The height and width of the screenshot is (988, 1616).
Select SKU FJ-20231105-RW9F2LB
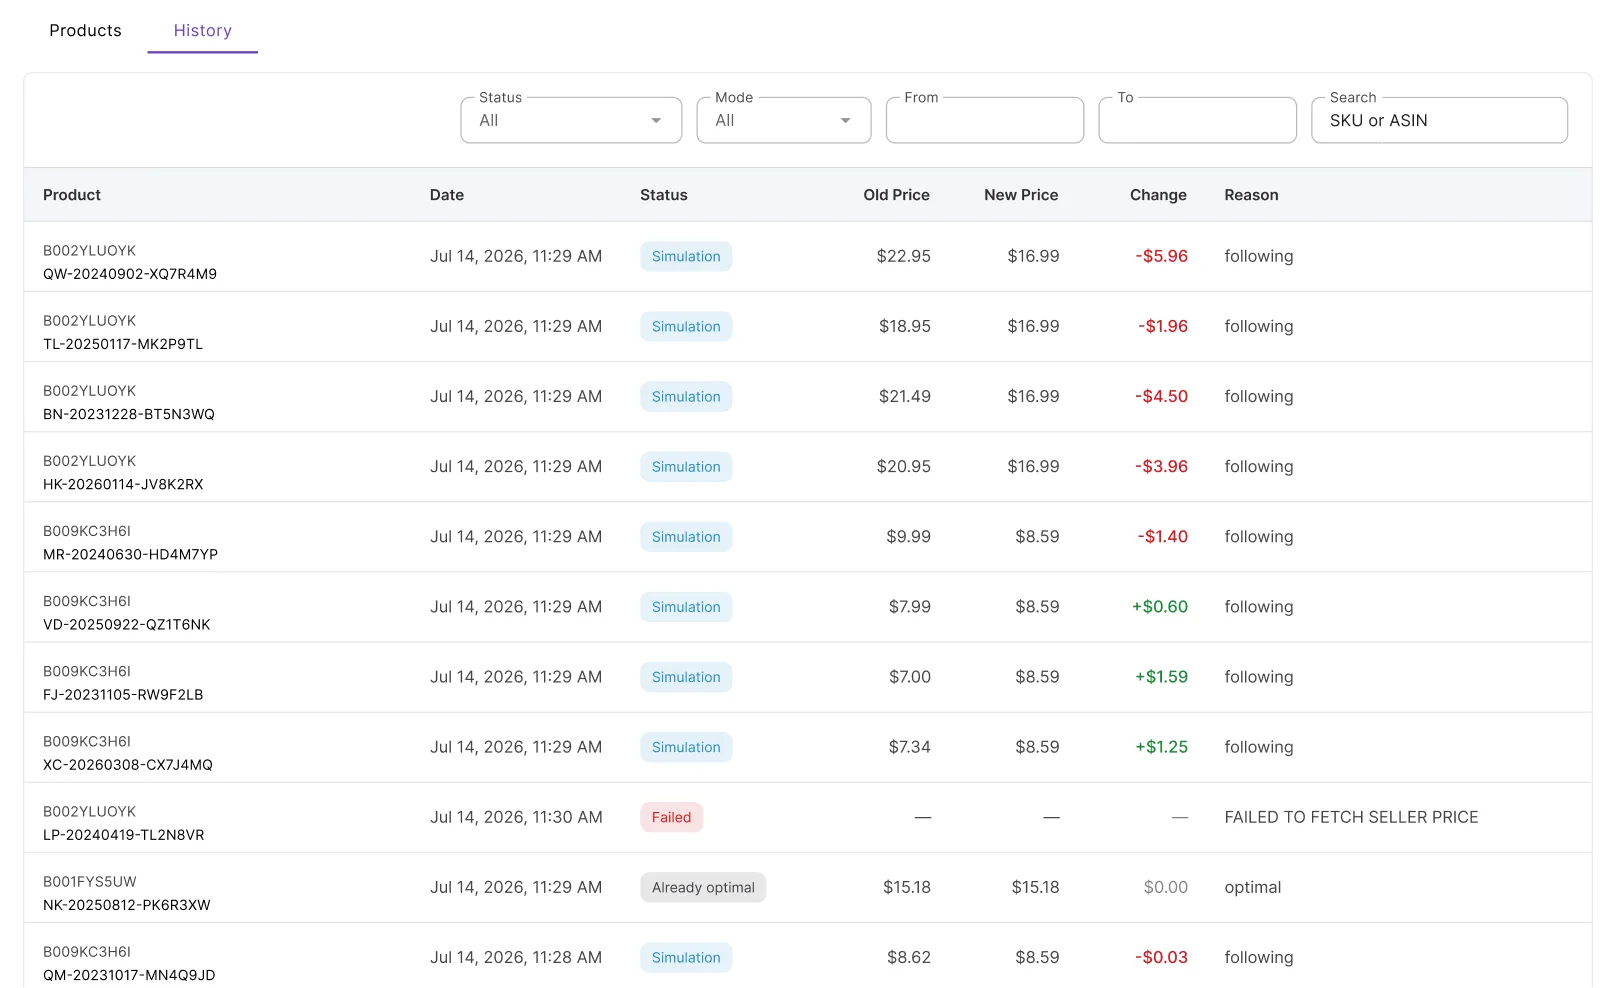(123, 694)
